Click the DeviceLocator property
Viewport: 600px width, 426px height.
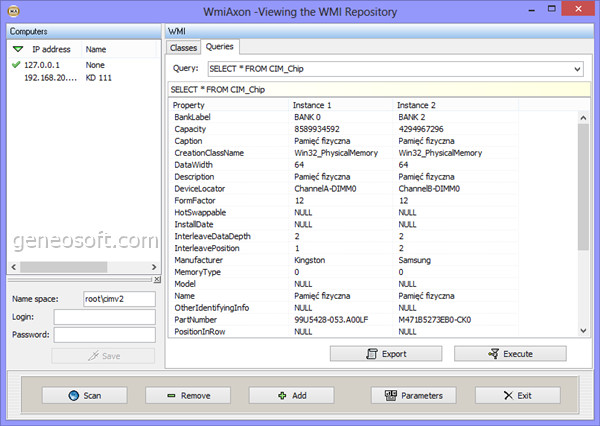pyautogui.click(x=199, y=188)
